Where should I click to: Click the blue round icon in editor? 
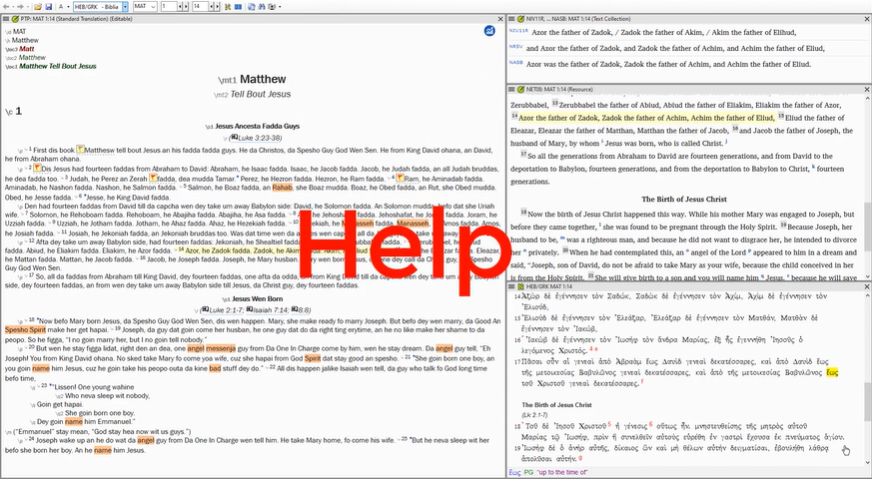pyautogui.click(x=489, y=32)
